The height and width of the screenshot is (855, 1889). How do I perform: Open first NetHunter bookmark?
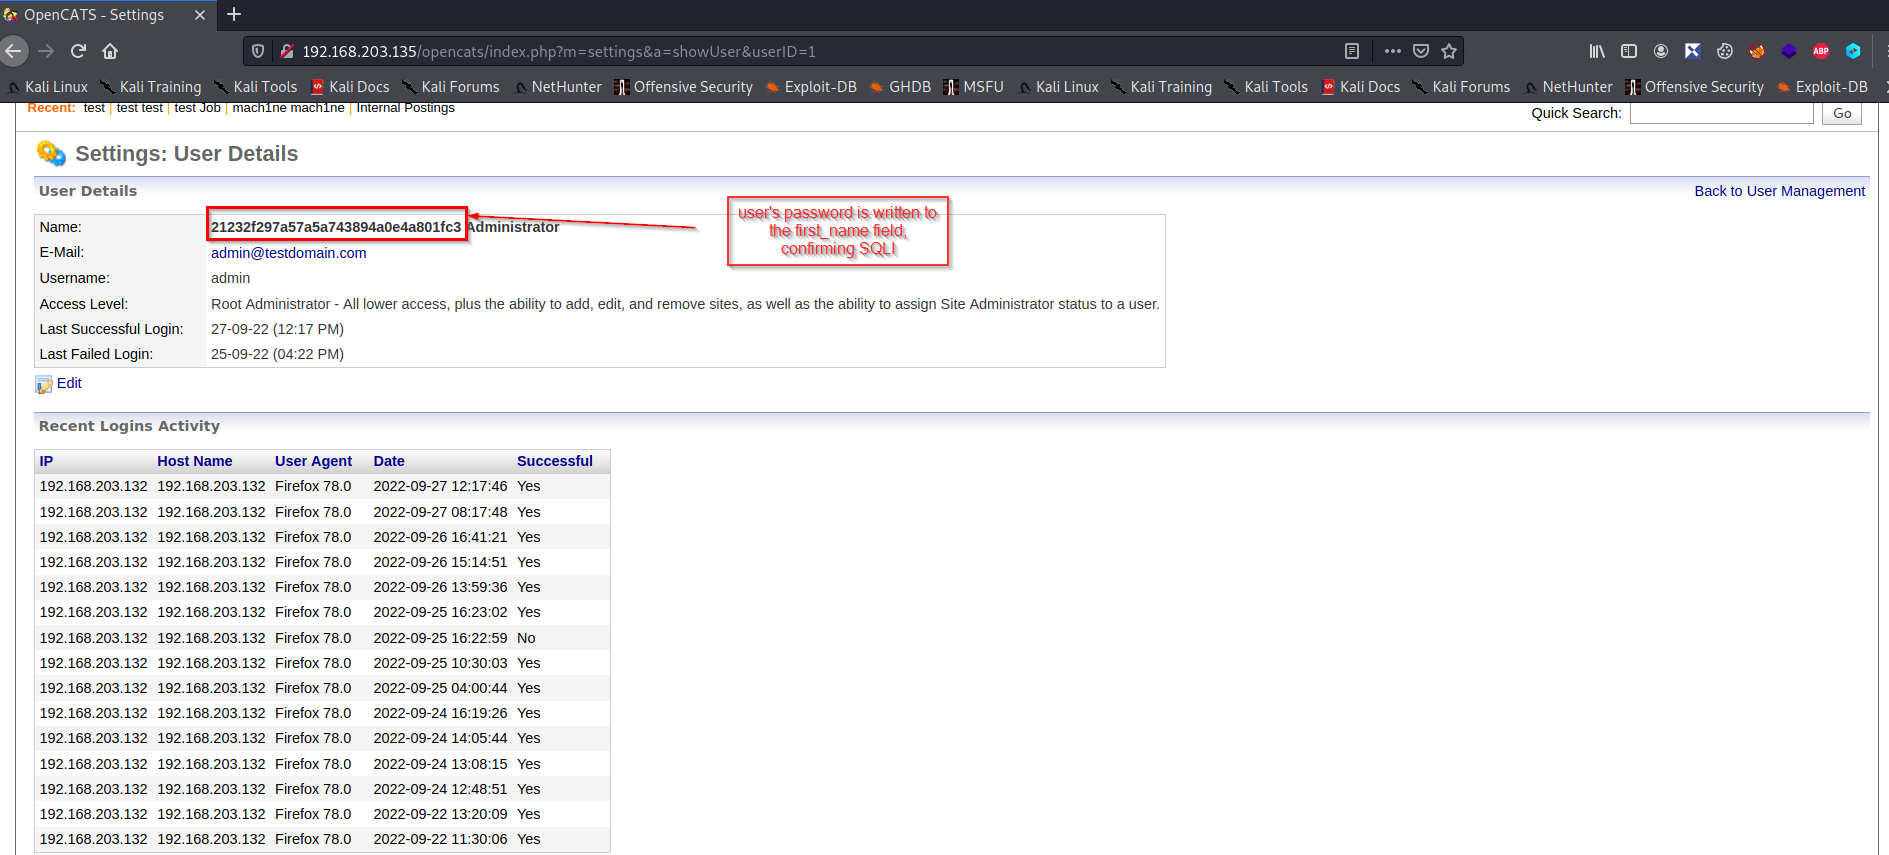pyautogui.click(x=558, y=87)
